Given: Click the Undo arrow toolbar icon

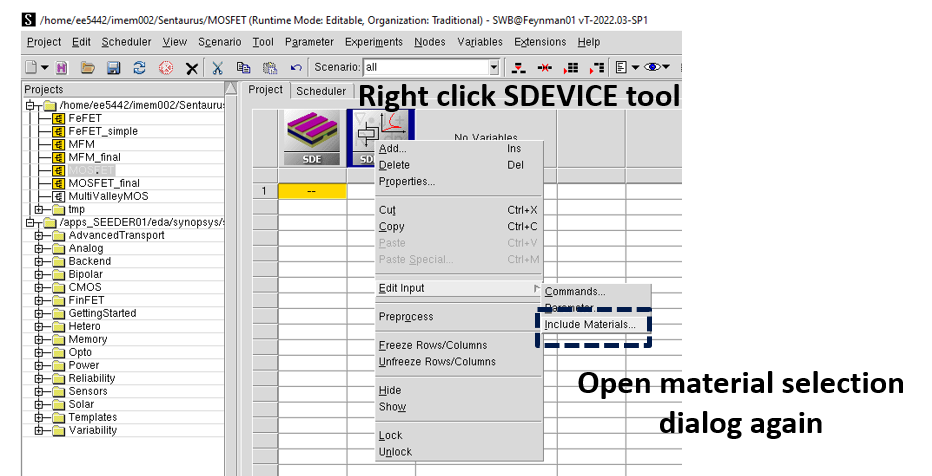Looking at the screenshot, I should (296, 67).
